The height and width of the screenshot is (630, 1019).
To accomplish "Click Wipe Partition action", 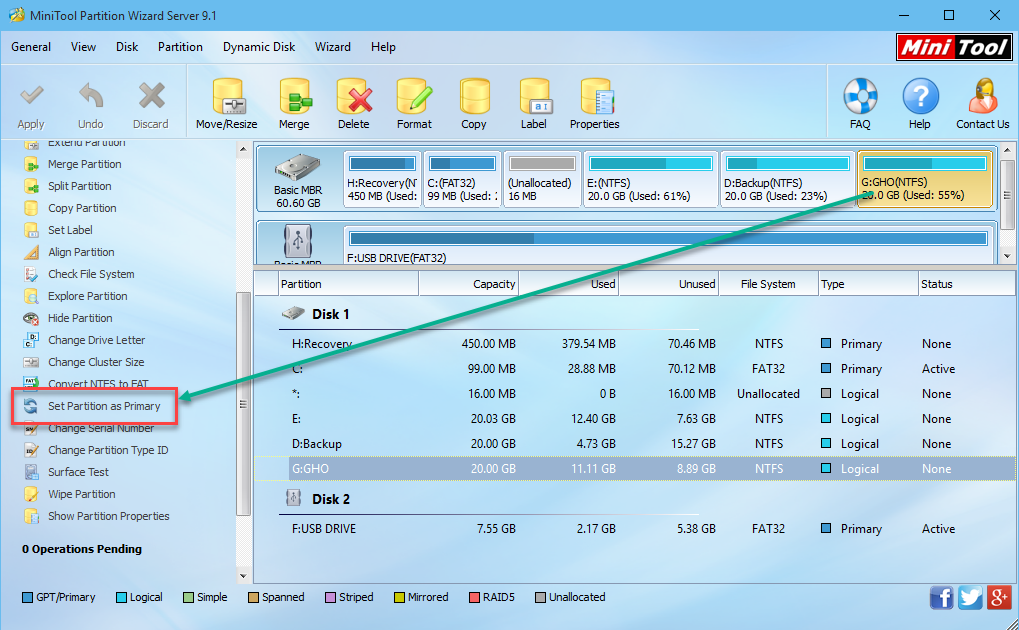I will 82,494.
